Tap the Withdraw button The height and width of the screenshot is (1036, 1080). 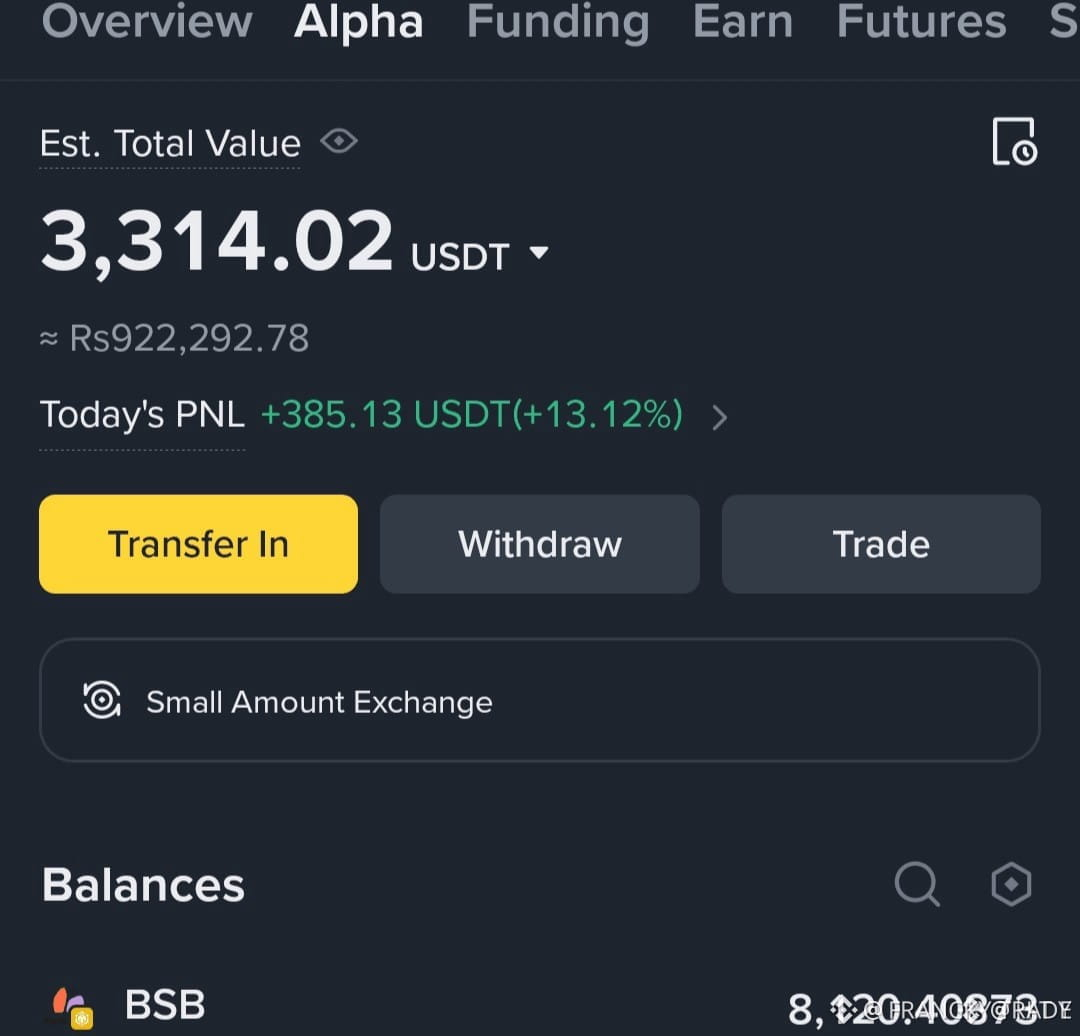[540, 543]
